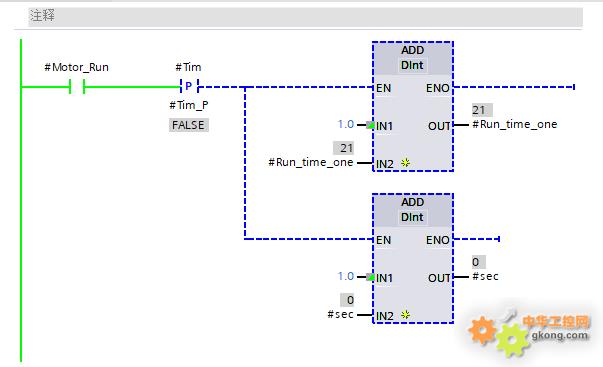603x367 pixels.
Task: Click the 注释 comment bar
Action: tap(305, 16)
